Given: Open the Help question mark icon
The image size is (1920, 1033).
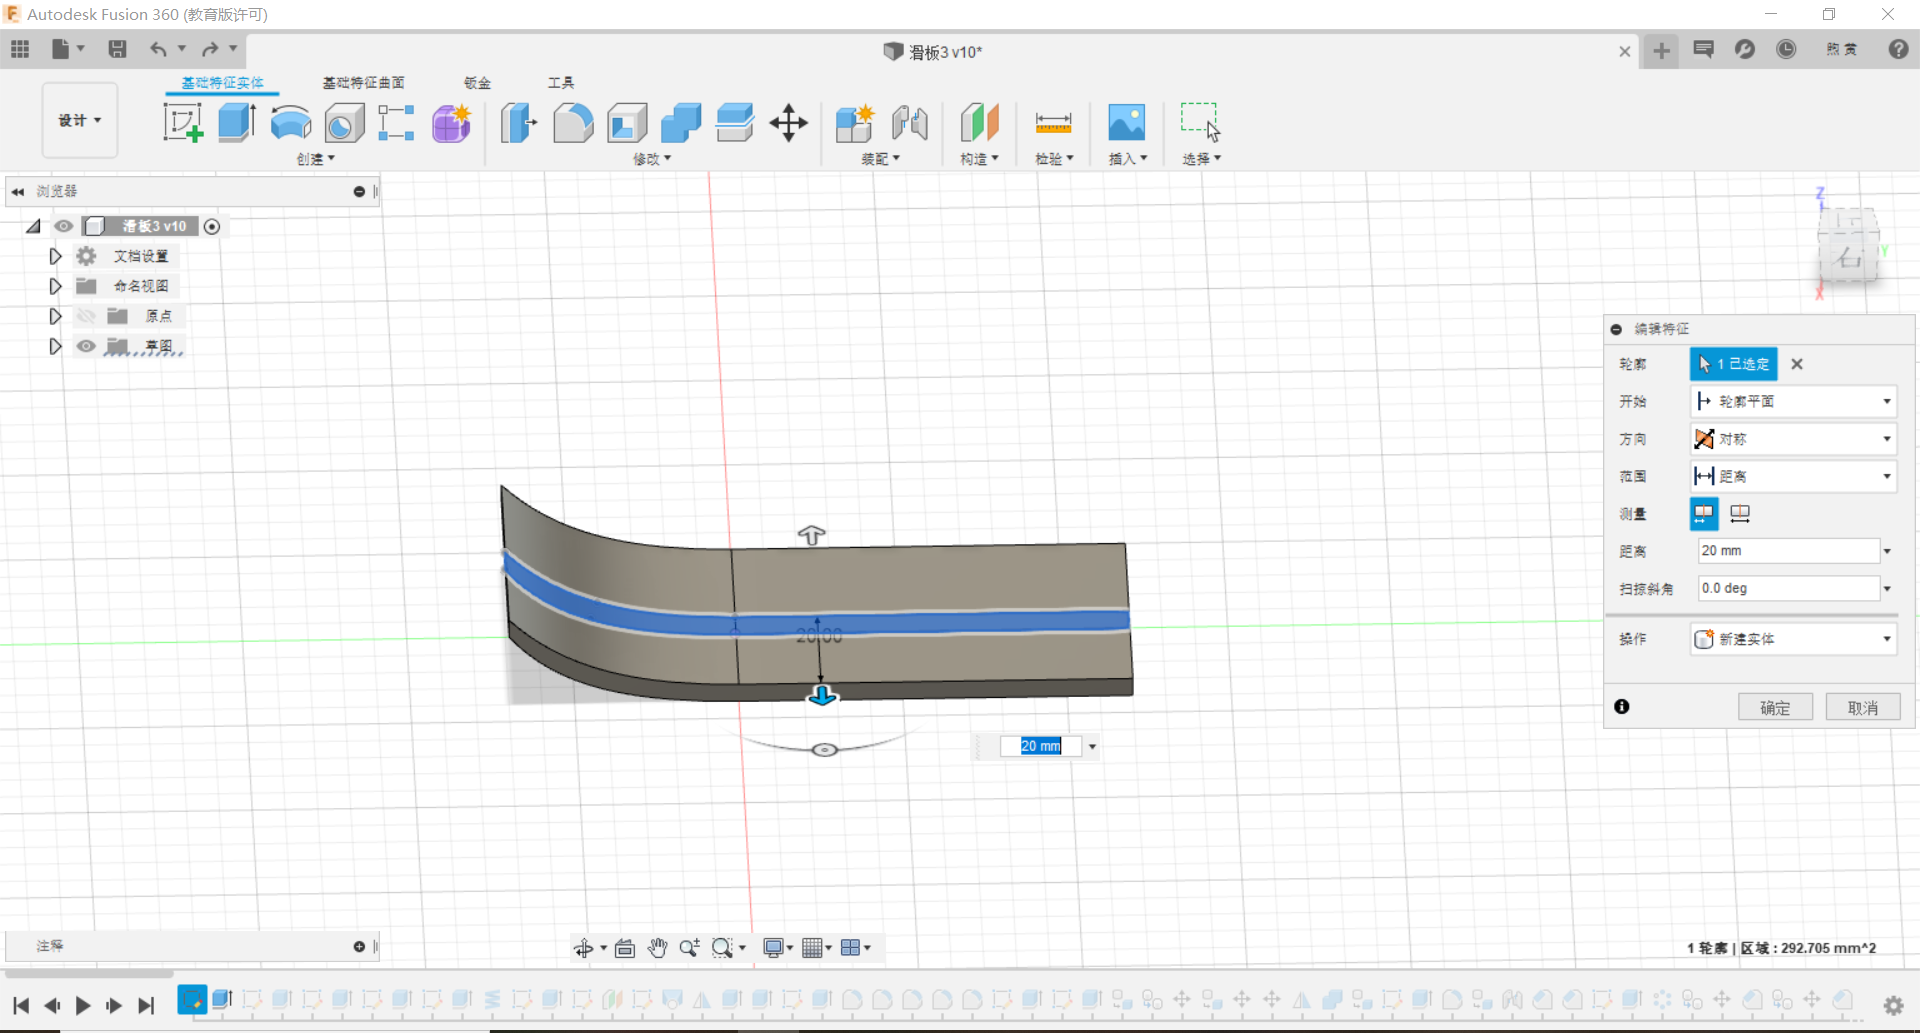Looking at the screenshot, I should pos(1898,49).
